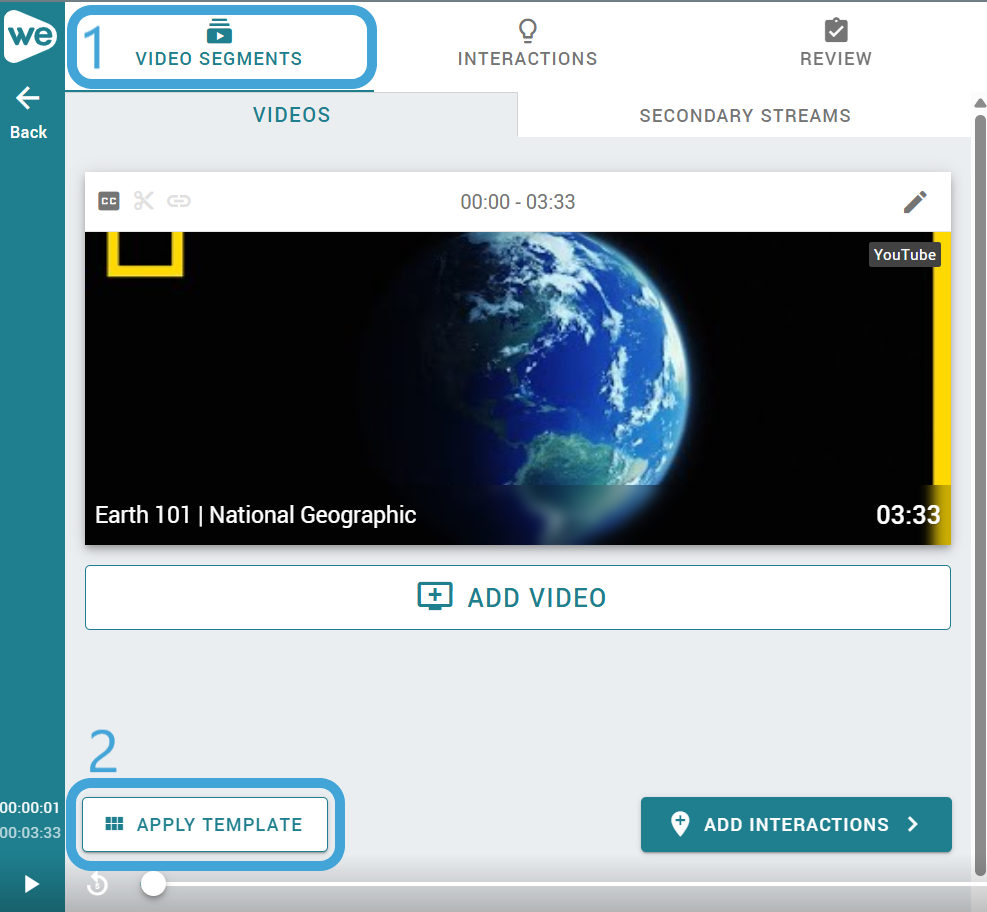
Task: Open the Earth 101 video thumbnail
Action: coord(517,388)
